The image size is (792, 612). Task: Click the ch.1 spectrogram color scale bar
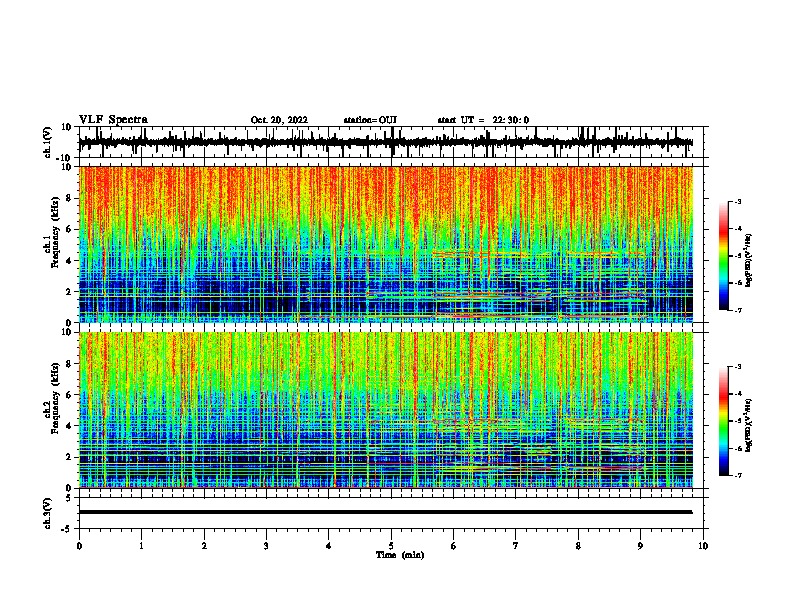click(723, 256)
